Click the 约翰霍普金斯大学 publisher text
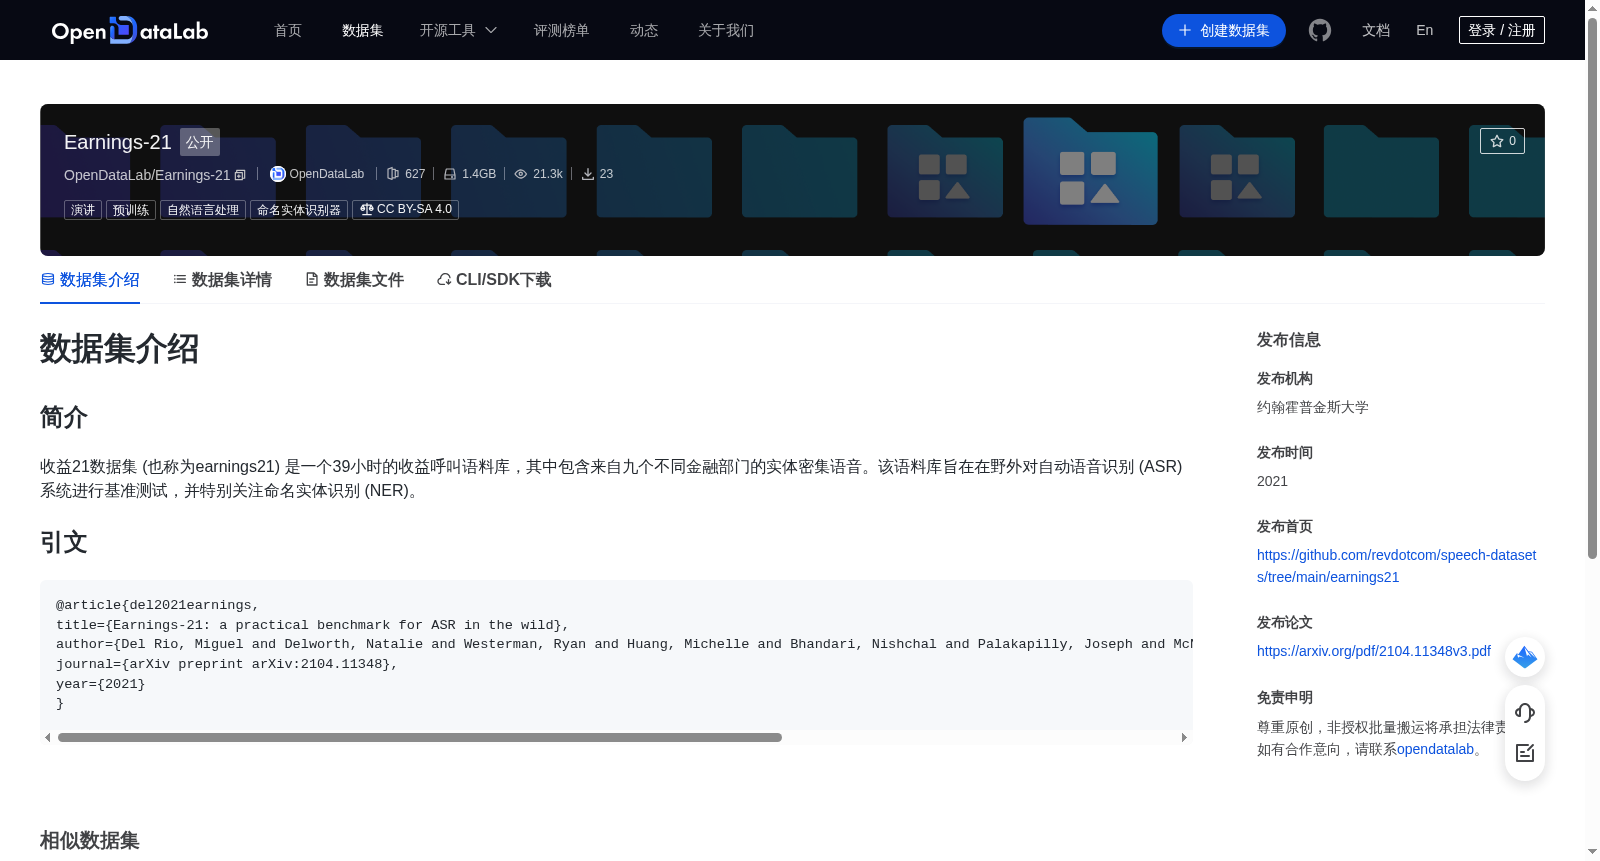1600x861 pixels. (1313, 407)
